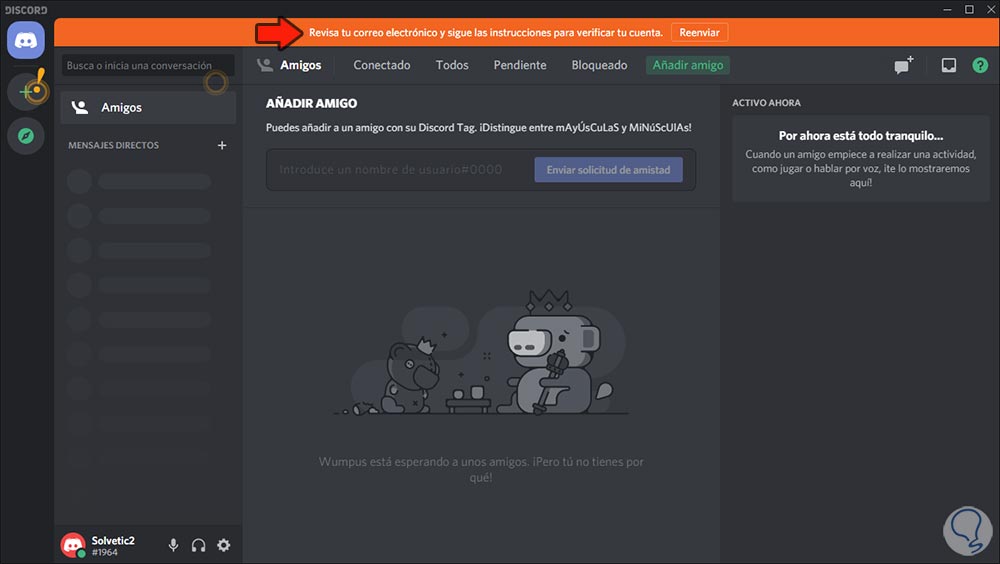Click the plus next to Mensajes Directos
Viewport: 1000px width, 564px height.
(x=222, y=145)
